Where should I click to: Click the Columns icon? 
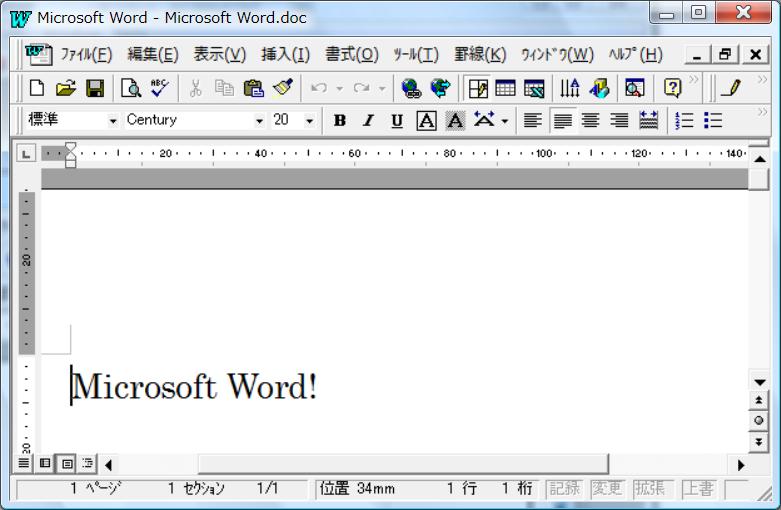pos(569,89)
